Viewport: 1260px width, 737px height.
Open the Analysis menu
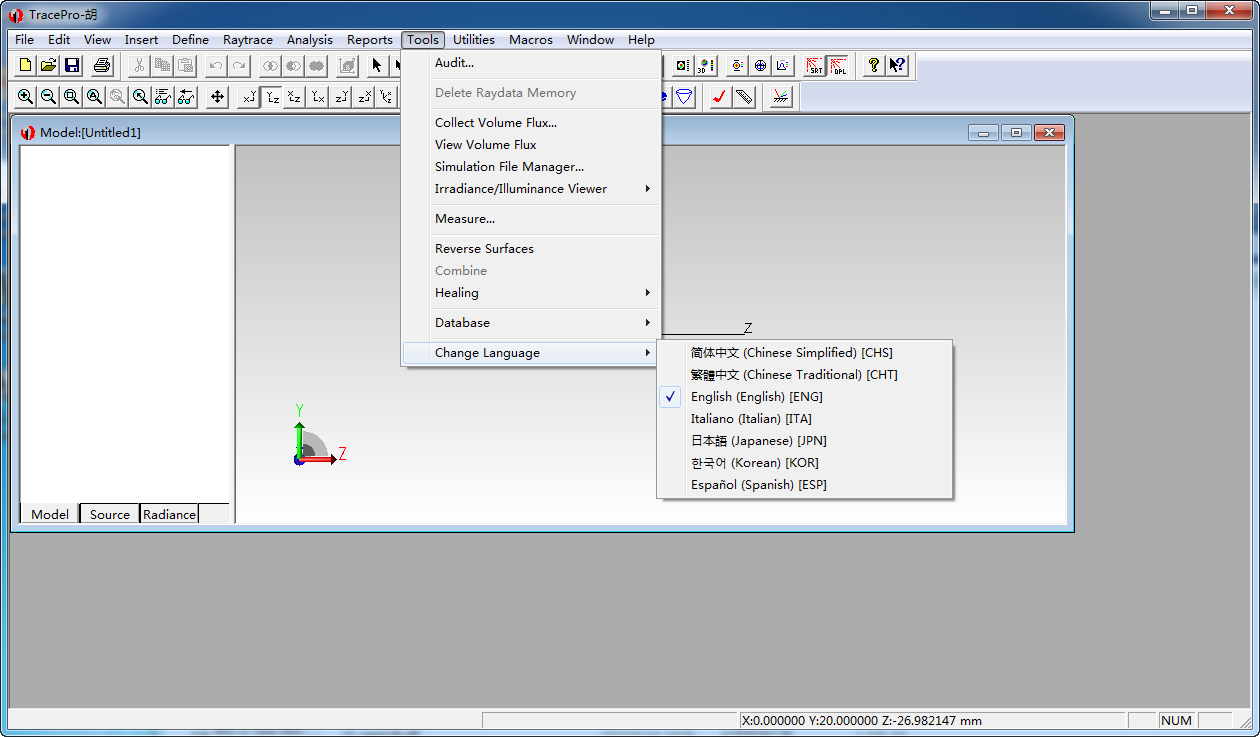(x=310, y=40)
